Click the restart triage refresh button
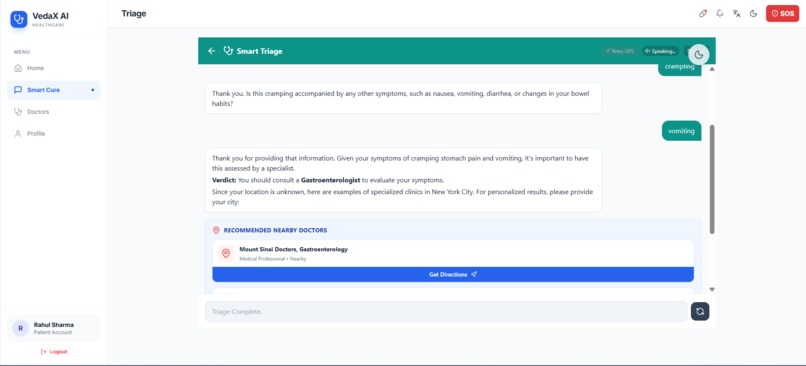806x366 pixels. [x=700, y=312]
